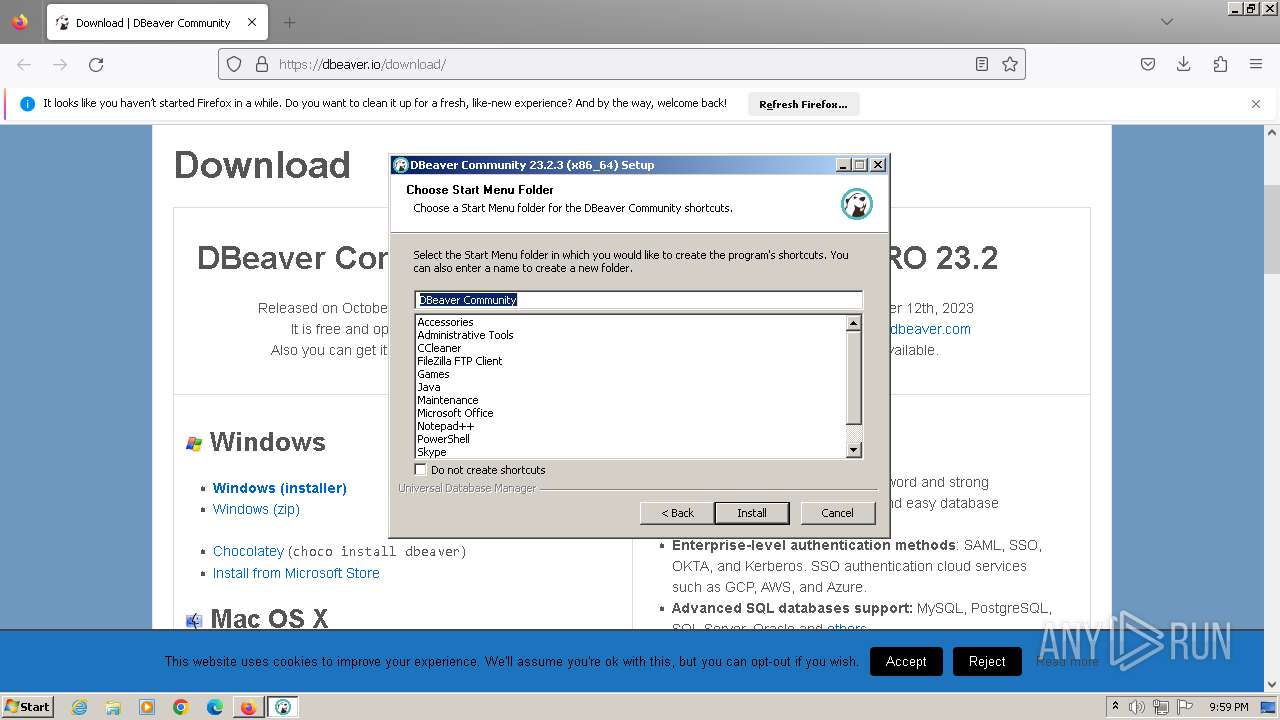
Task: Click the folder list scrollbar thumb
Action: pos(853,378)
